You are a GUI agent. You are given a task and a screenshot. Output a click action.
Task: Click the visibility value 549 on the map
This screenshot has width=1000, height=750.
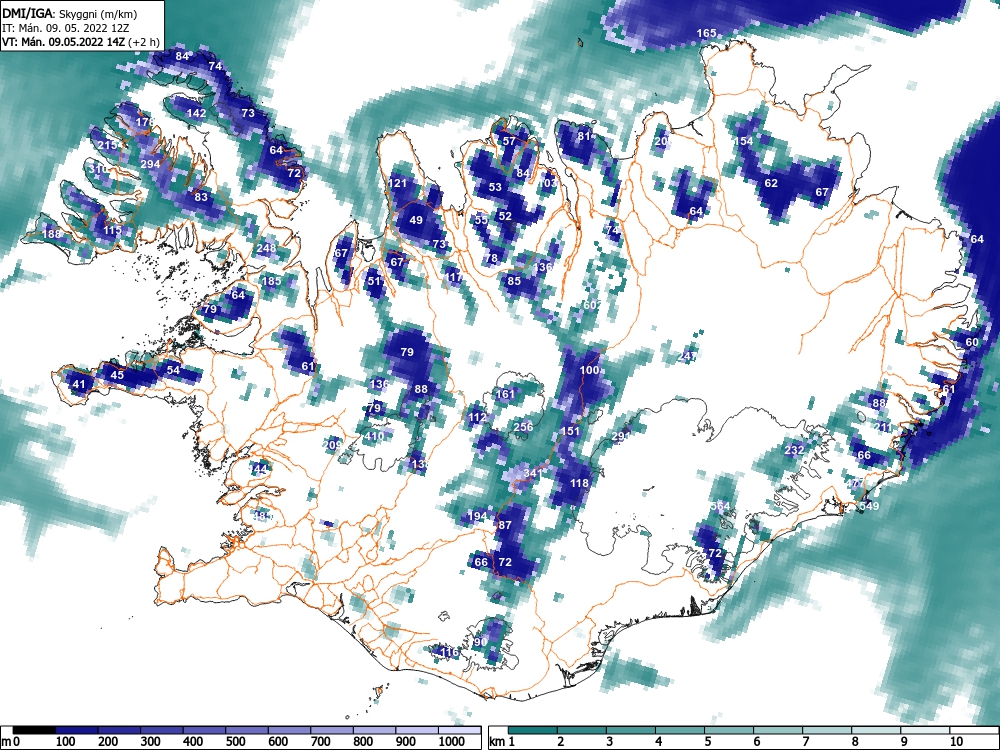[x=869, y=506]
